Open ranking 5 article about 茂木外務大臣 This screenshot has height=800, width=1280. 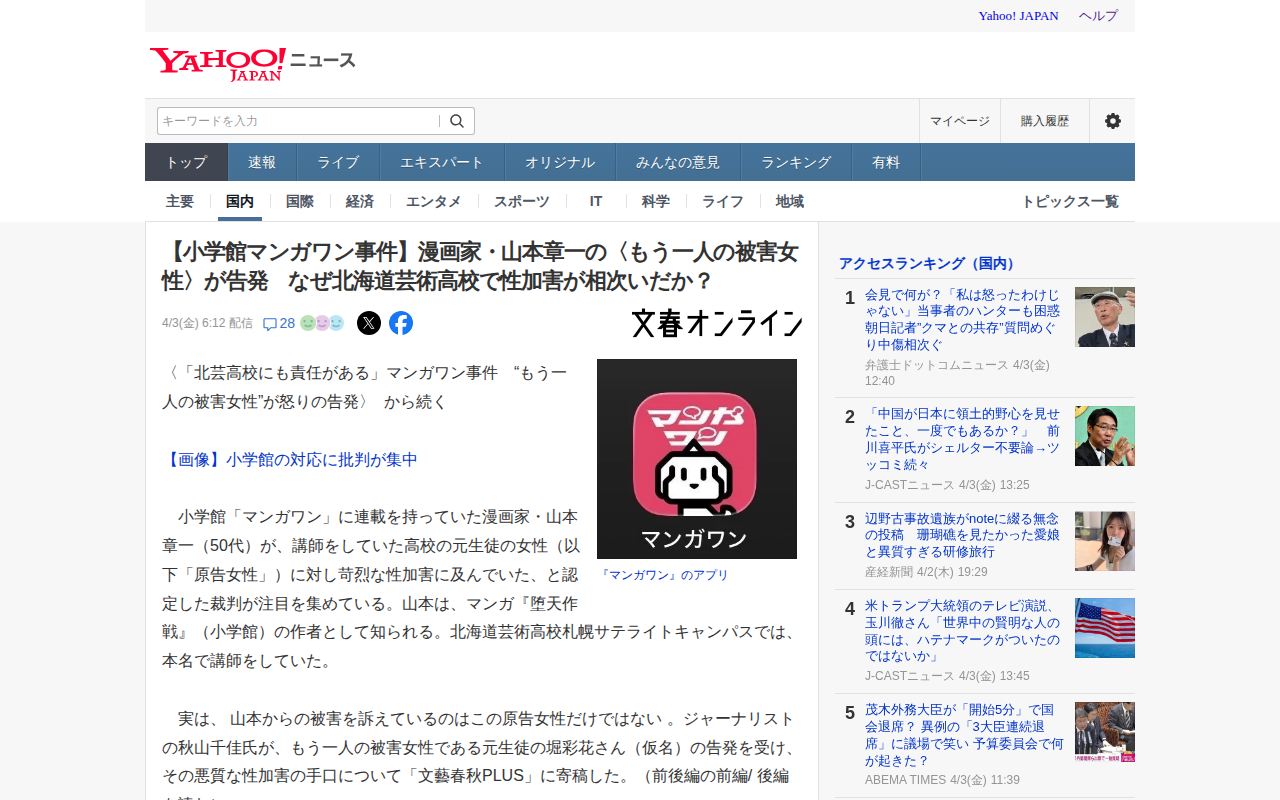(x=962, y=735)
